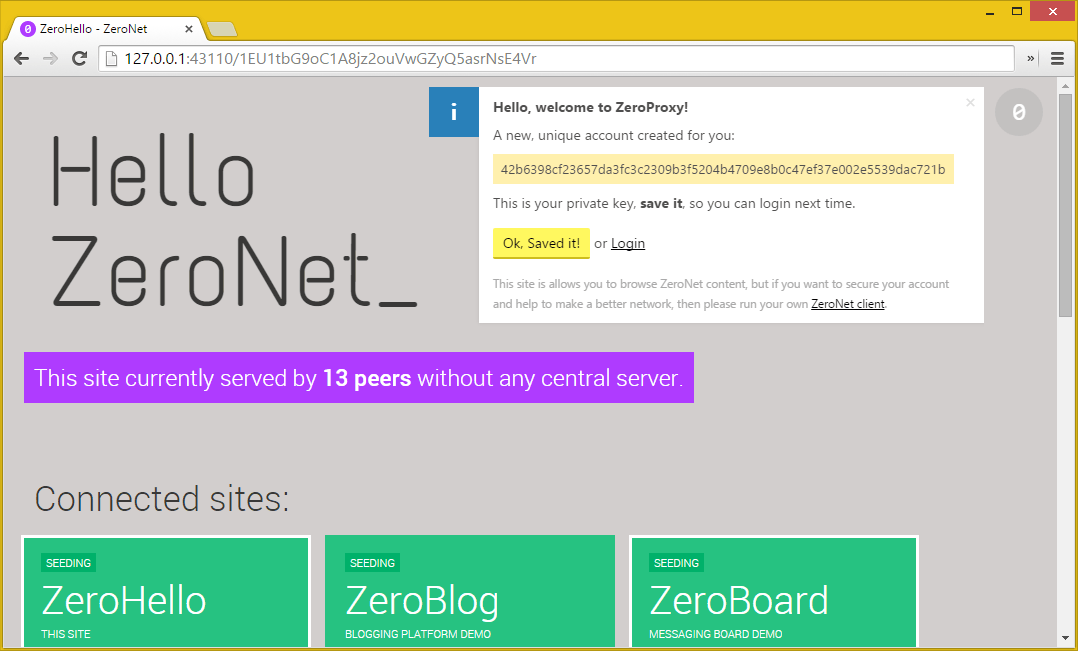This screenshot has height=651, width=1078.
Task: Click the Connected sites: heading
Action: point(162,498)
